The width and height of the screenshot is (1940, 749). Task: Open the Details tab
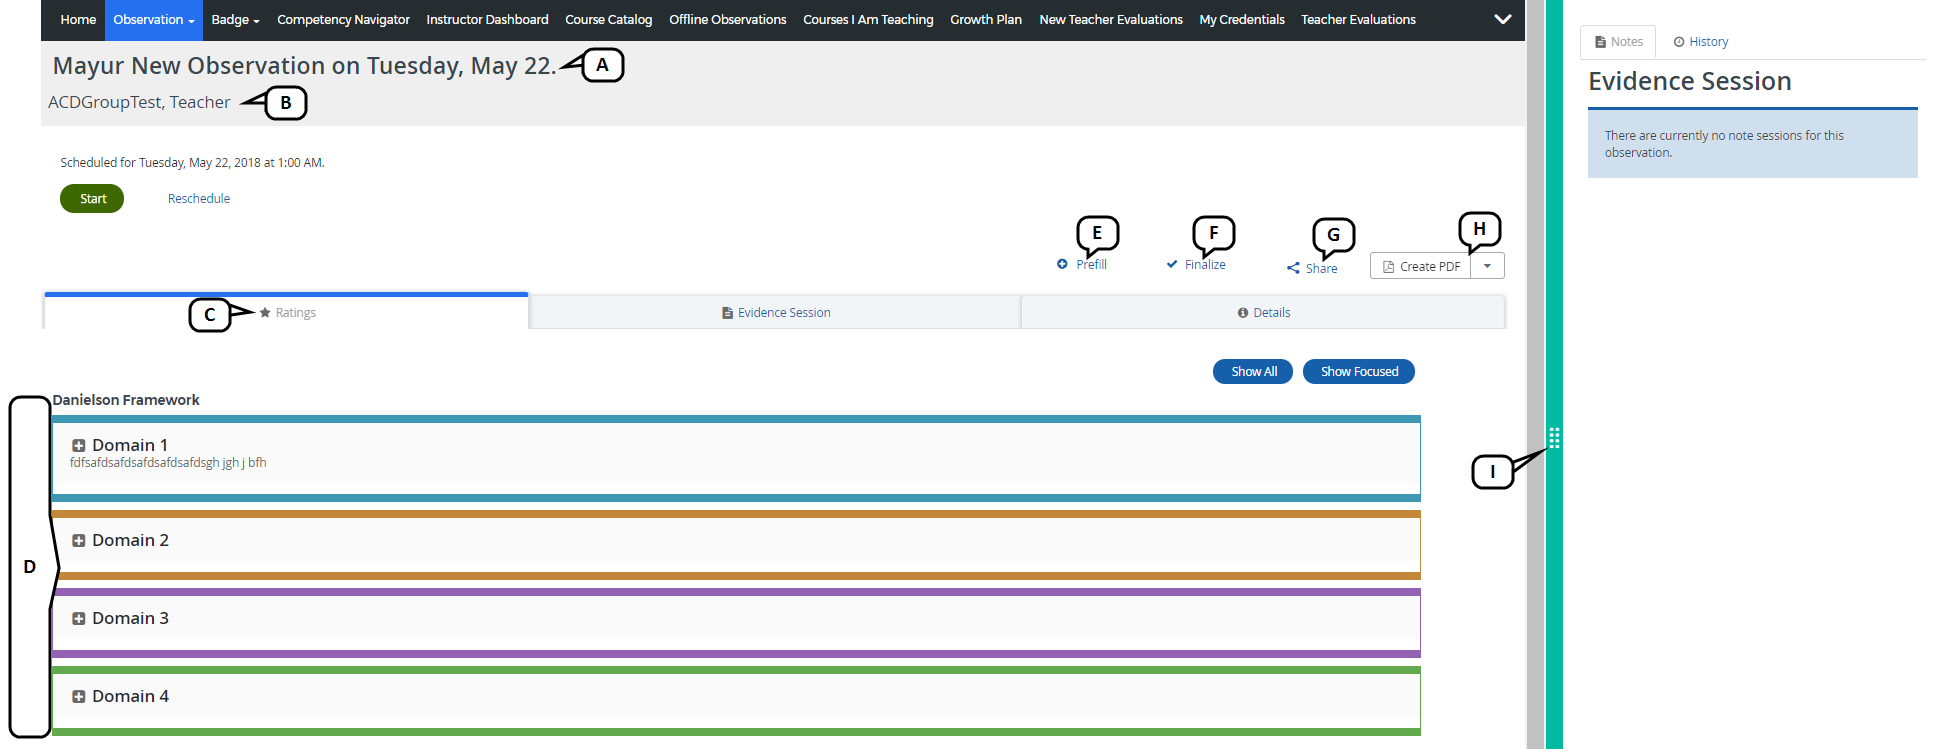tap(1263, 312)
